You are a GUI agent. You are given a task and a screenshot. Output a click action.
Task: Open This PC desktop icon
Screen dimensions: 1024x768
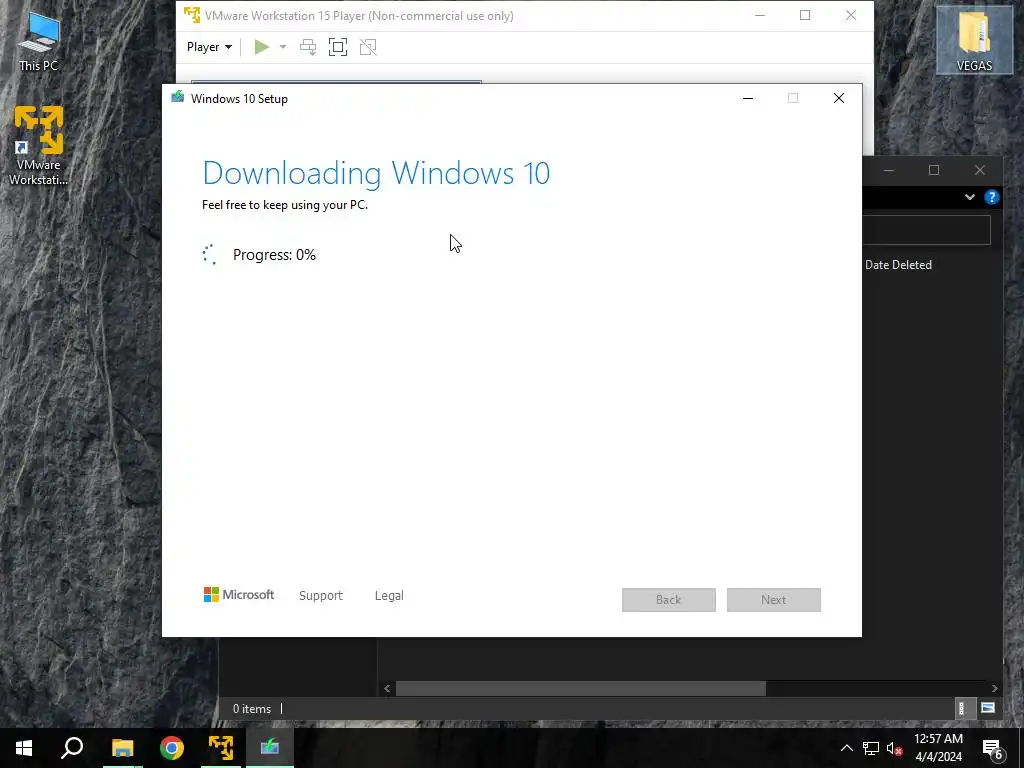coord(39,40)
